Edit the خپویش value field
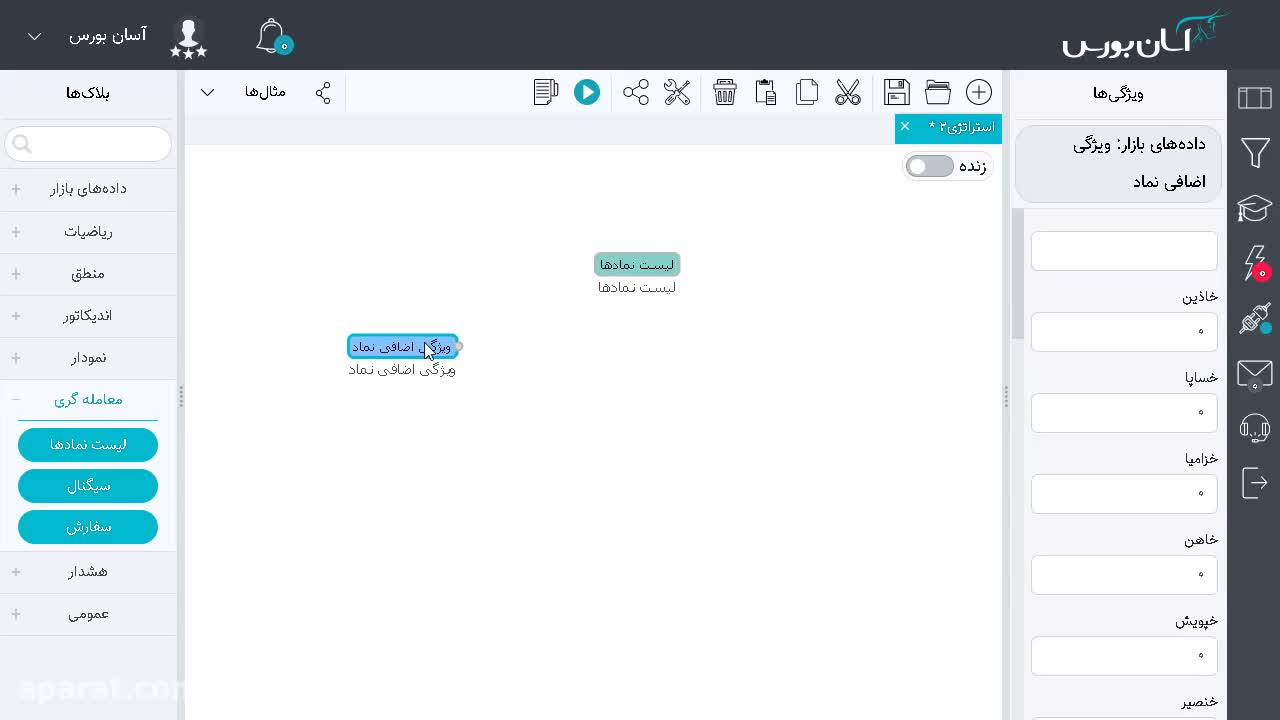Viewport: 1280px width, 720px height. 1124,656
